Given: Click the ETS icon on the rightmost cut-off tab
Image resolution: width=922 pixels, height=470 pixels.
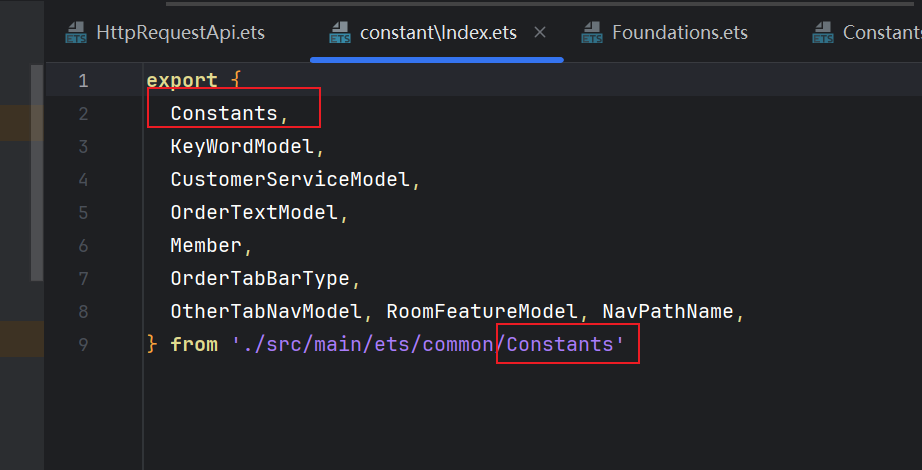Looking at the screenshot, I should click(x=823, y=33).
